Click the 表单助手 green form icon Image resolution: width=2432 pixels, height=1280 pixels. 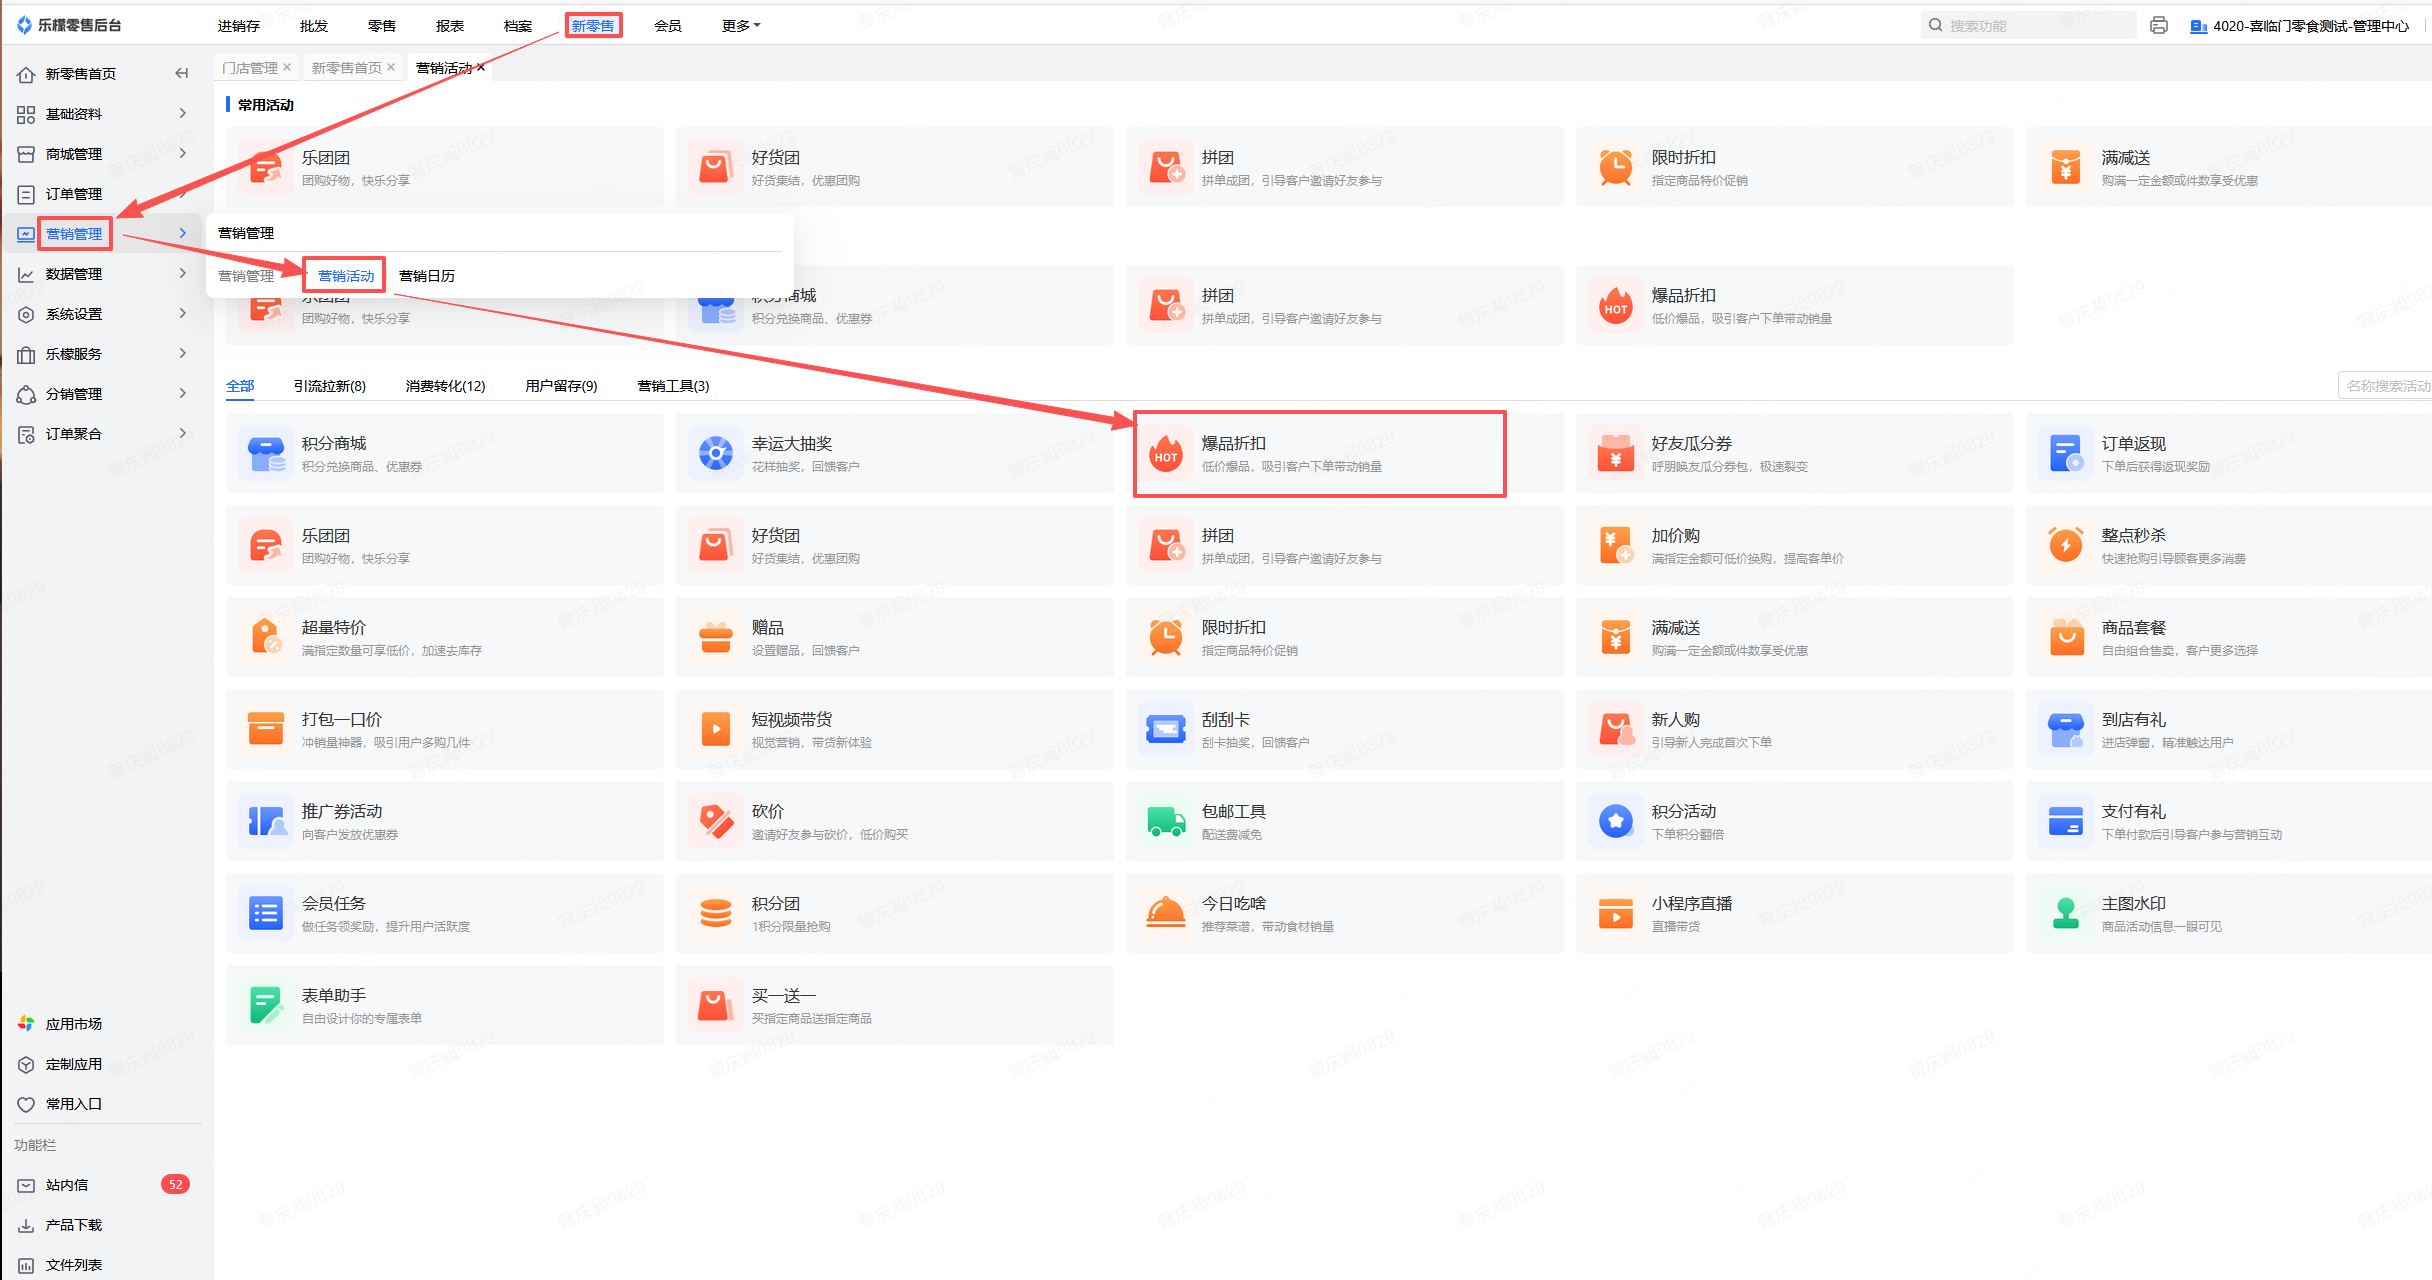point(266,1006)
